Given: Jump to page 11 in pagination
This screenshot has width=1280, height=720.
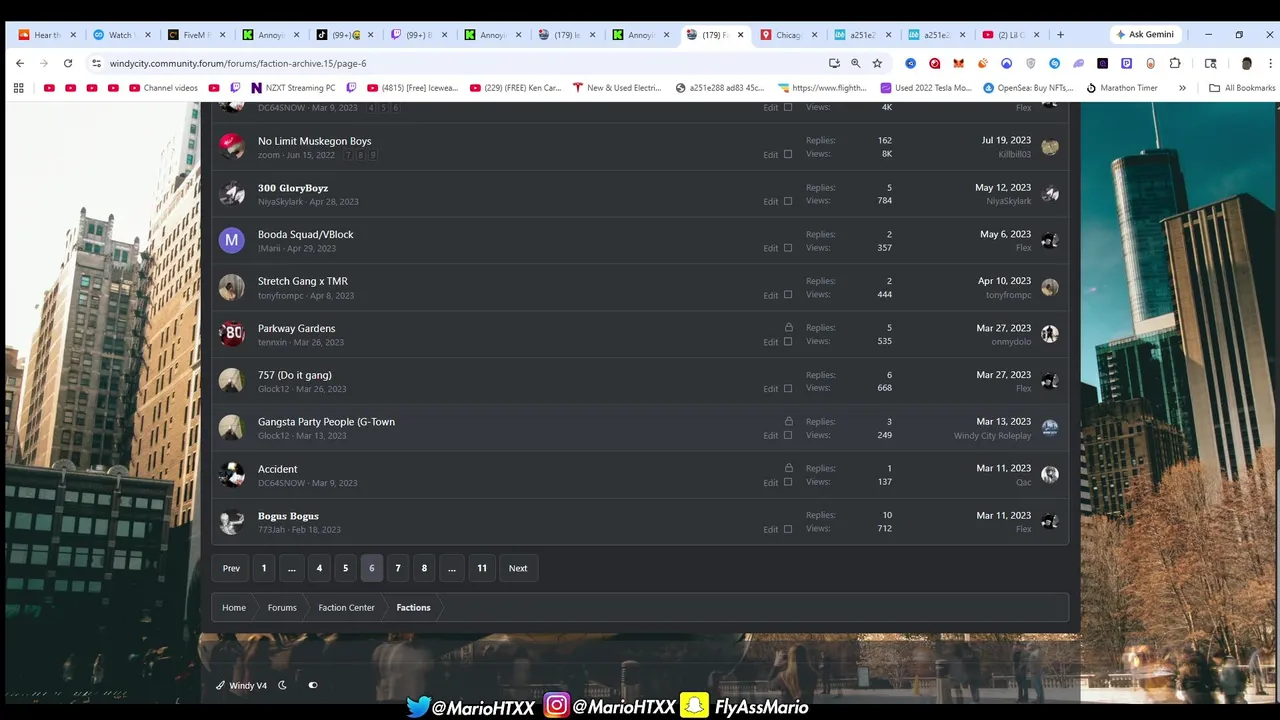Looking at the screenshot, I should click(x=482, y=568).
